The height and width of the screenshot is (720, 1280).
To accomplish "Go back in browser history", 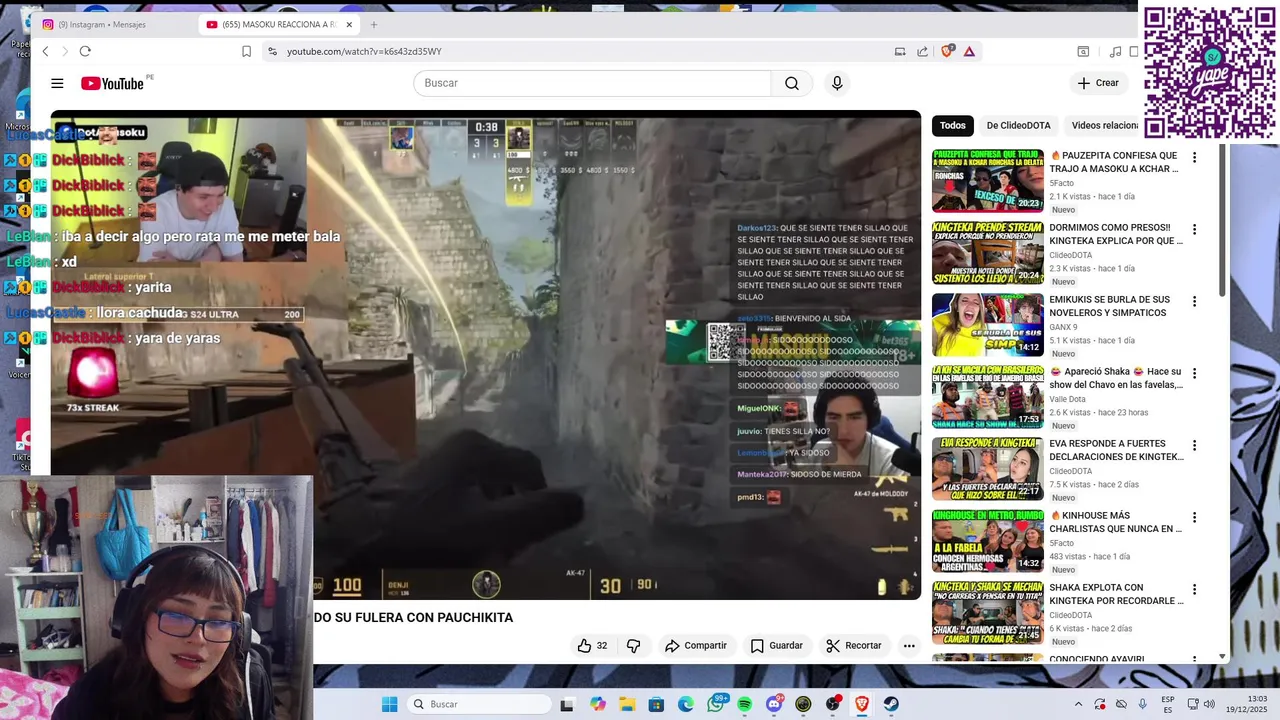I will tap(45, 51).
